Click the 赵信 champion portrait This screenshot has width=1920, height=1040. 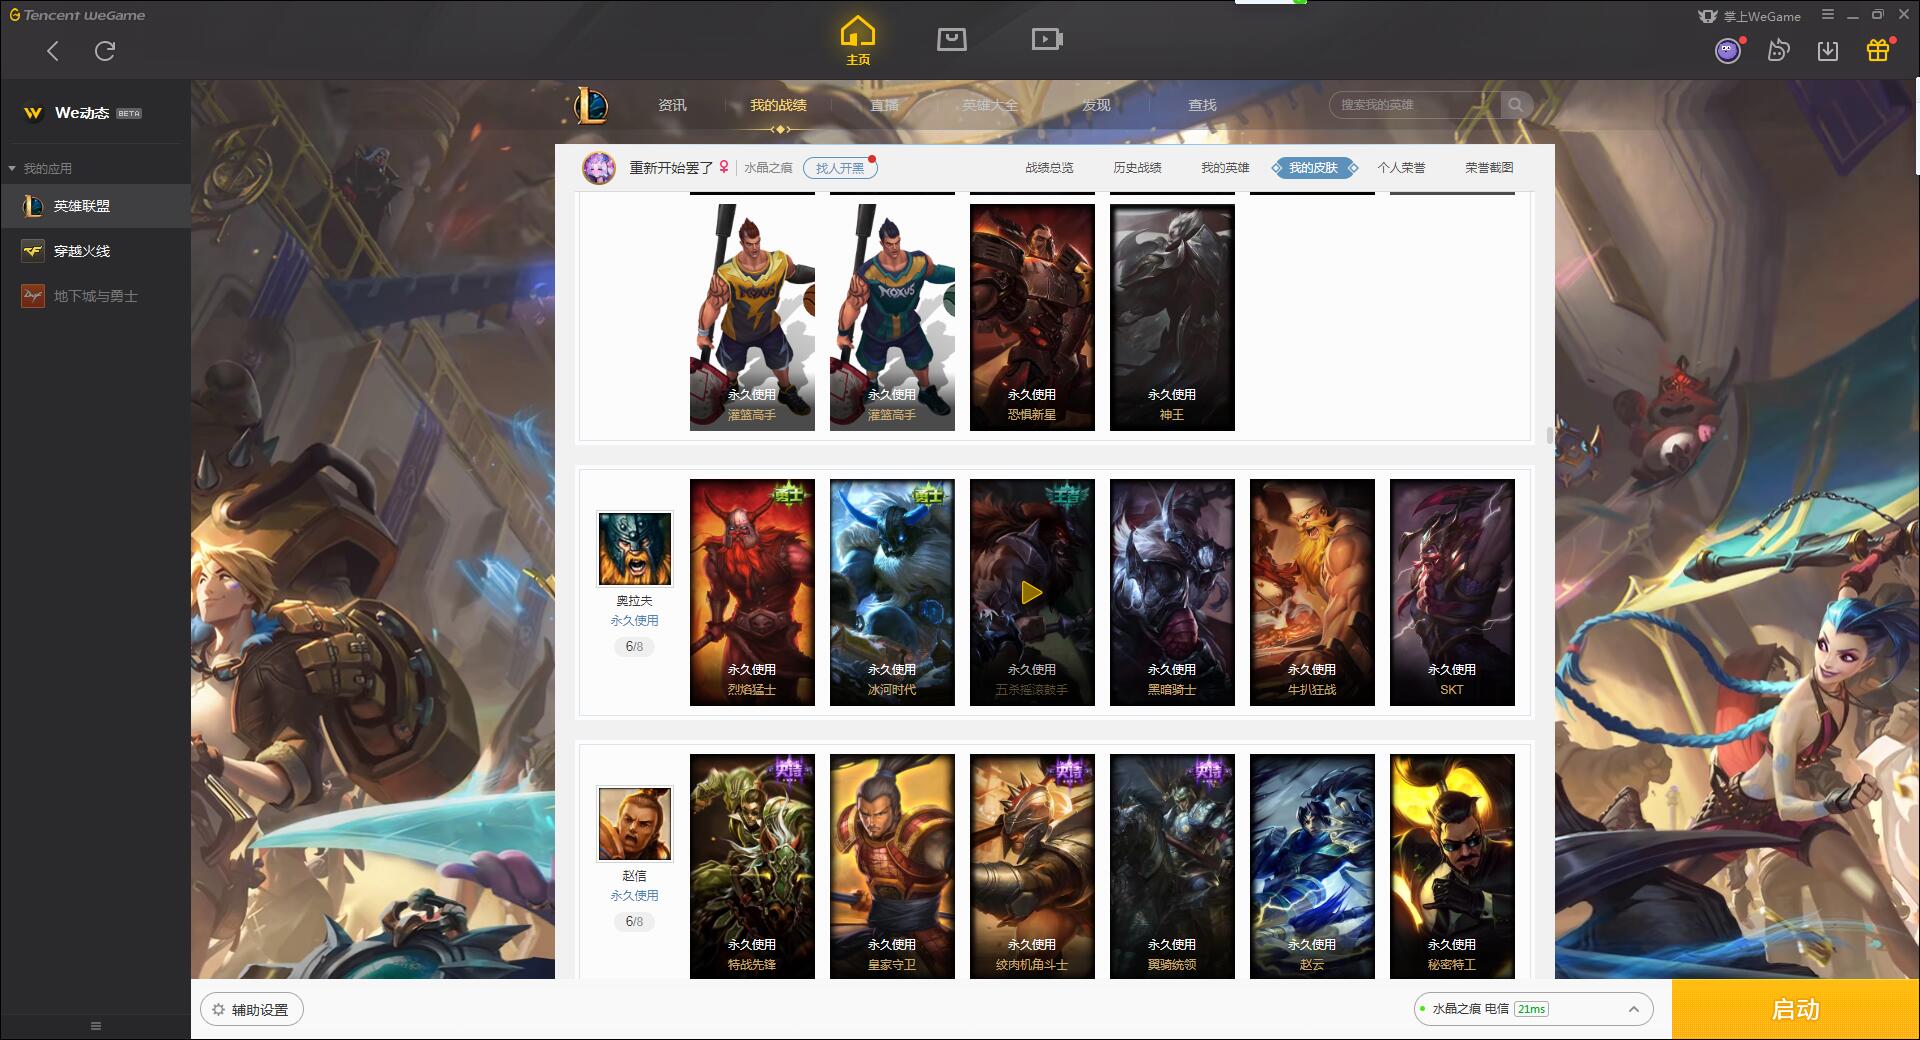[x=635, y=824]
